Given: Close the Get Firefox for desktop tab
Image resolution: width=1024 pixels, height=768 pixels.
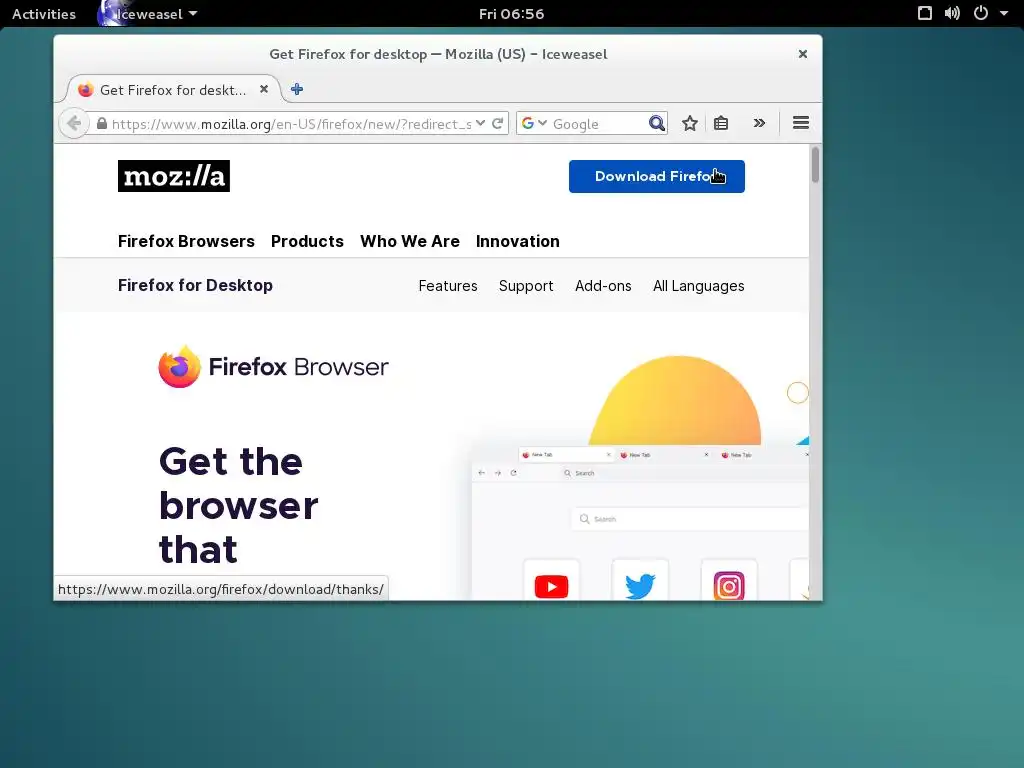Looking at the screenshot, I should pos(264,89).
